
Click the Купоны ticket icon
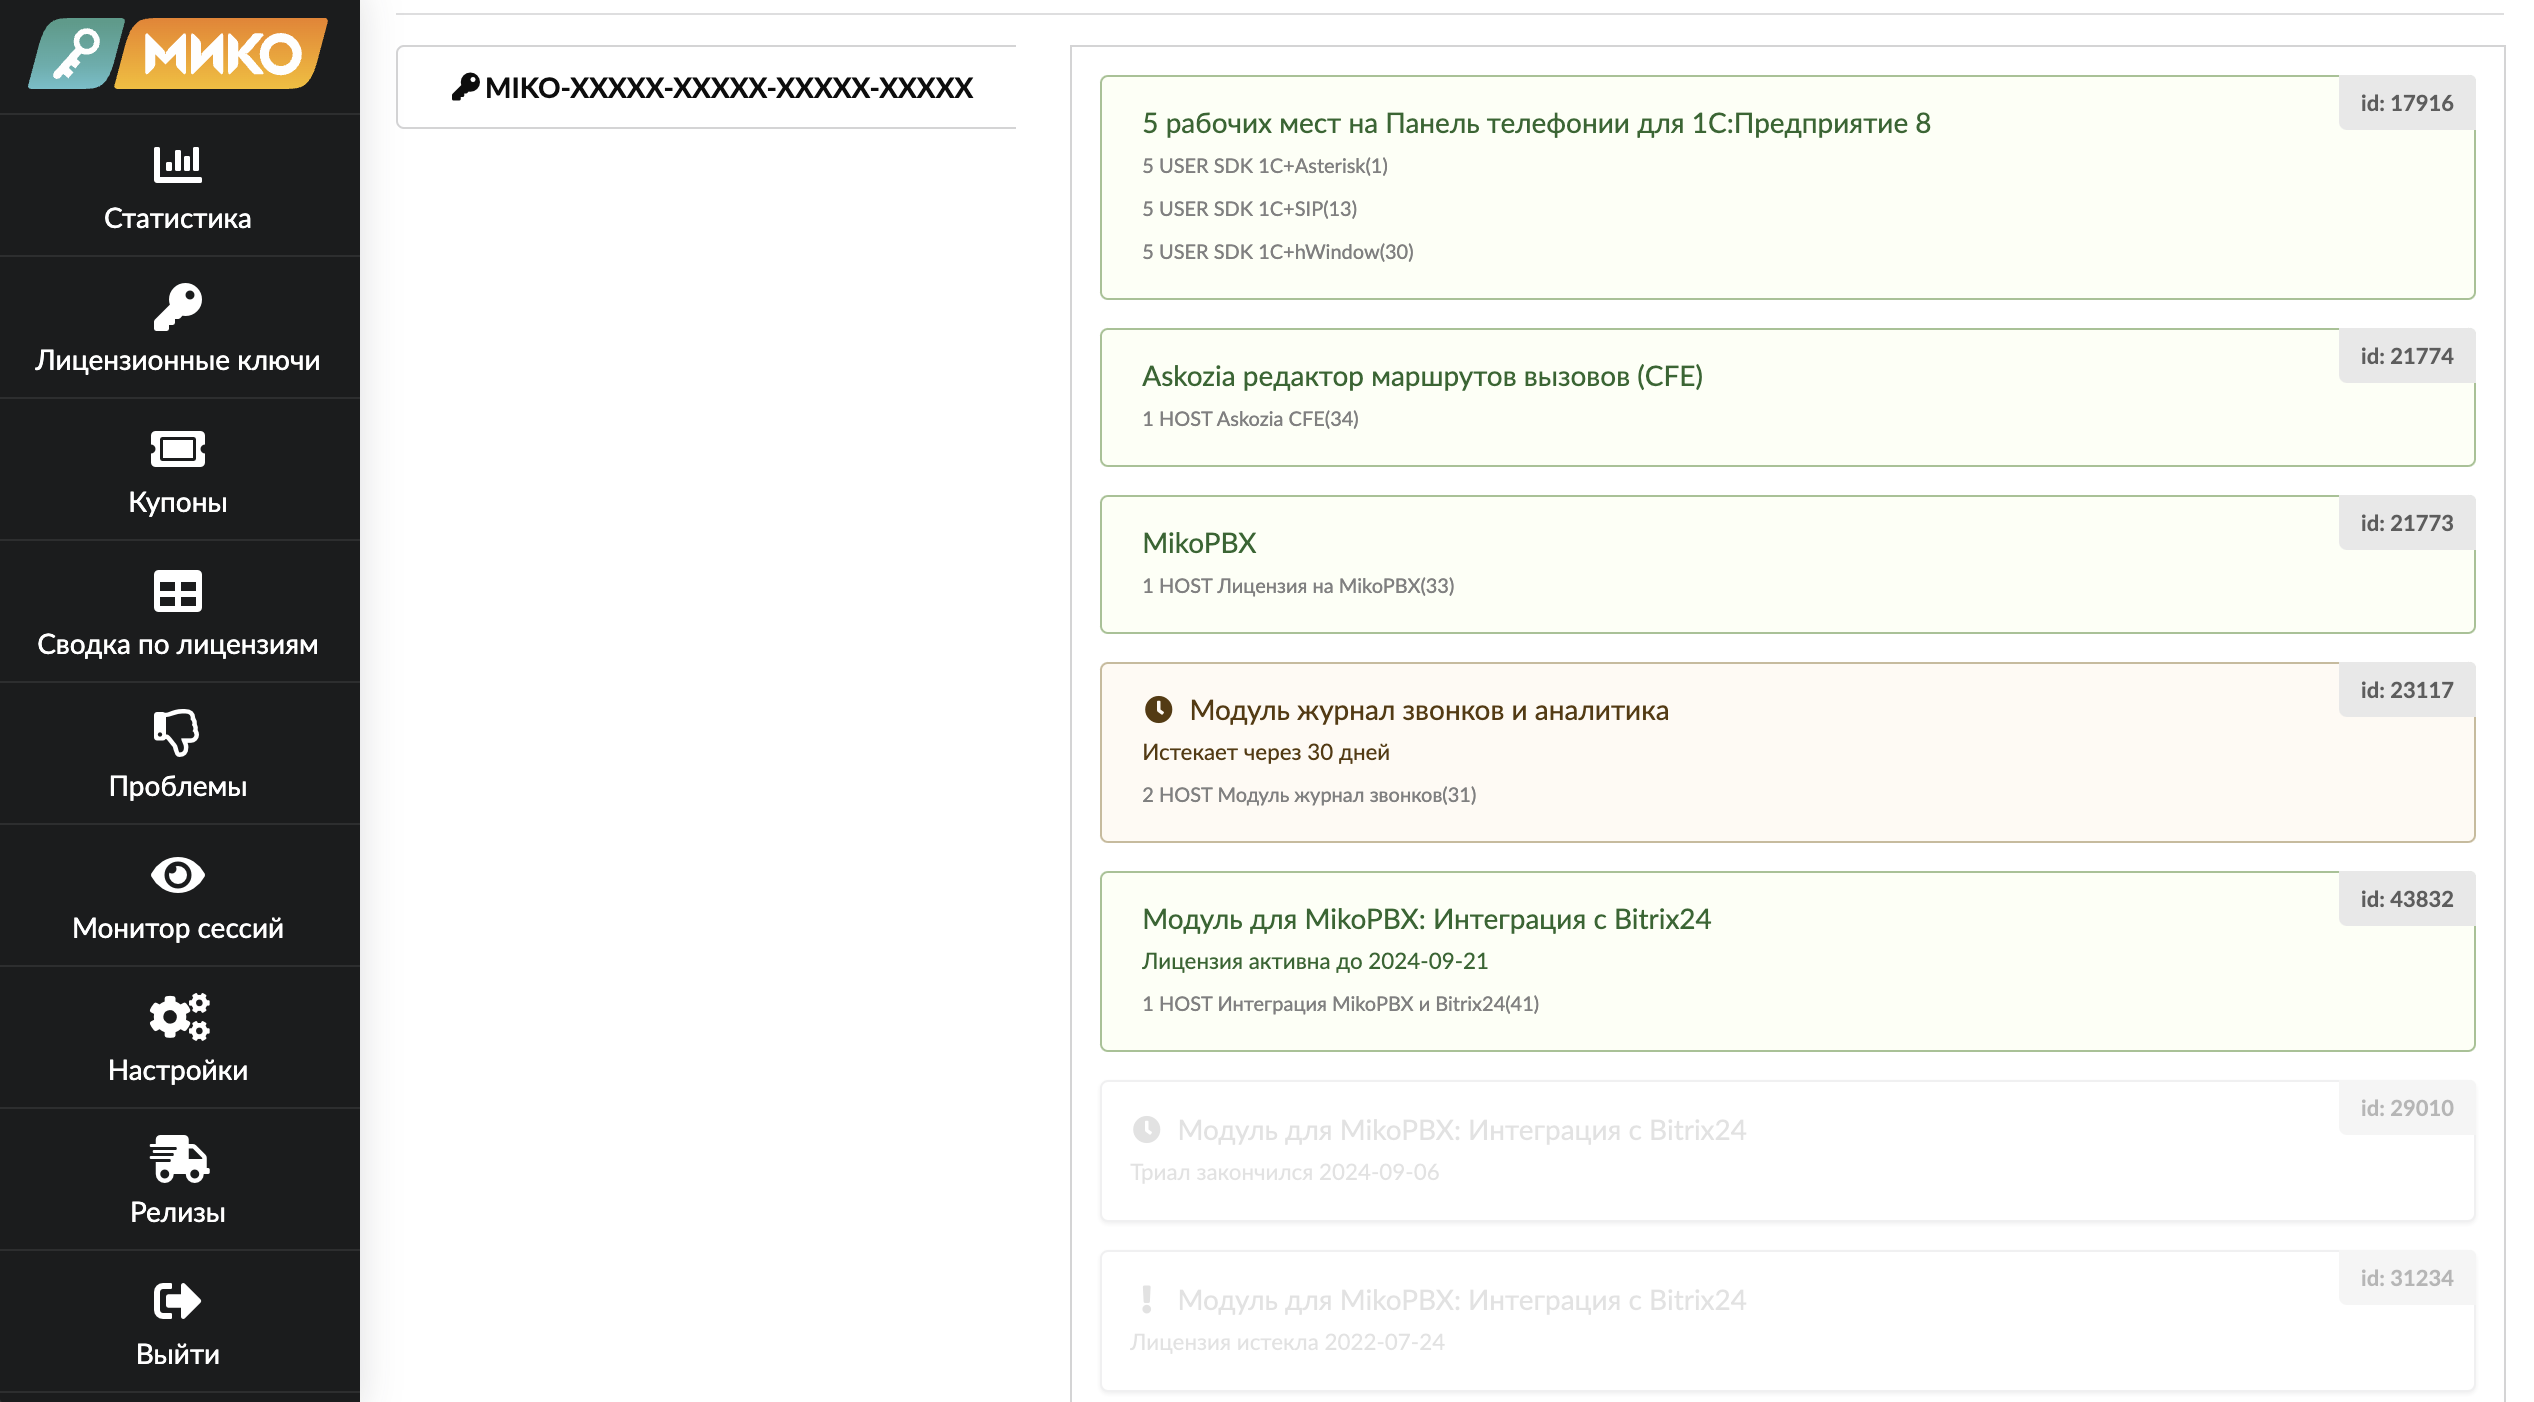[x=178, y=449]
